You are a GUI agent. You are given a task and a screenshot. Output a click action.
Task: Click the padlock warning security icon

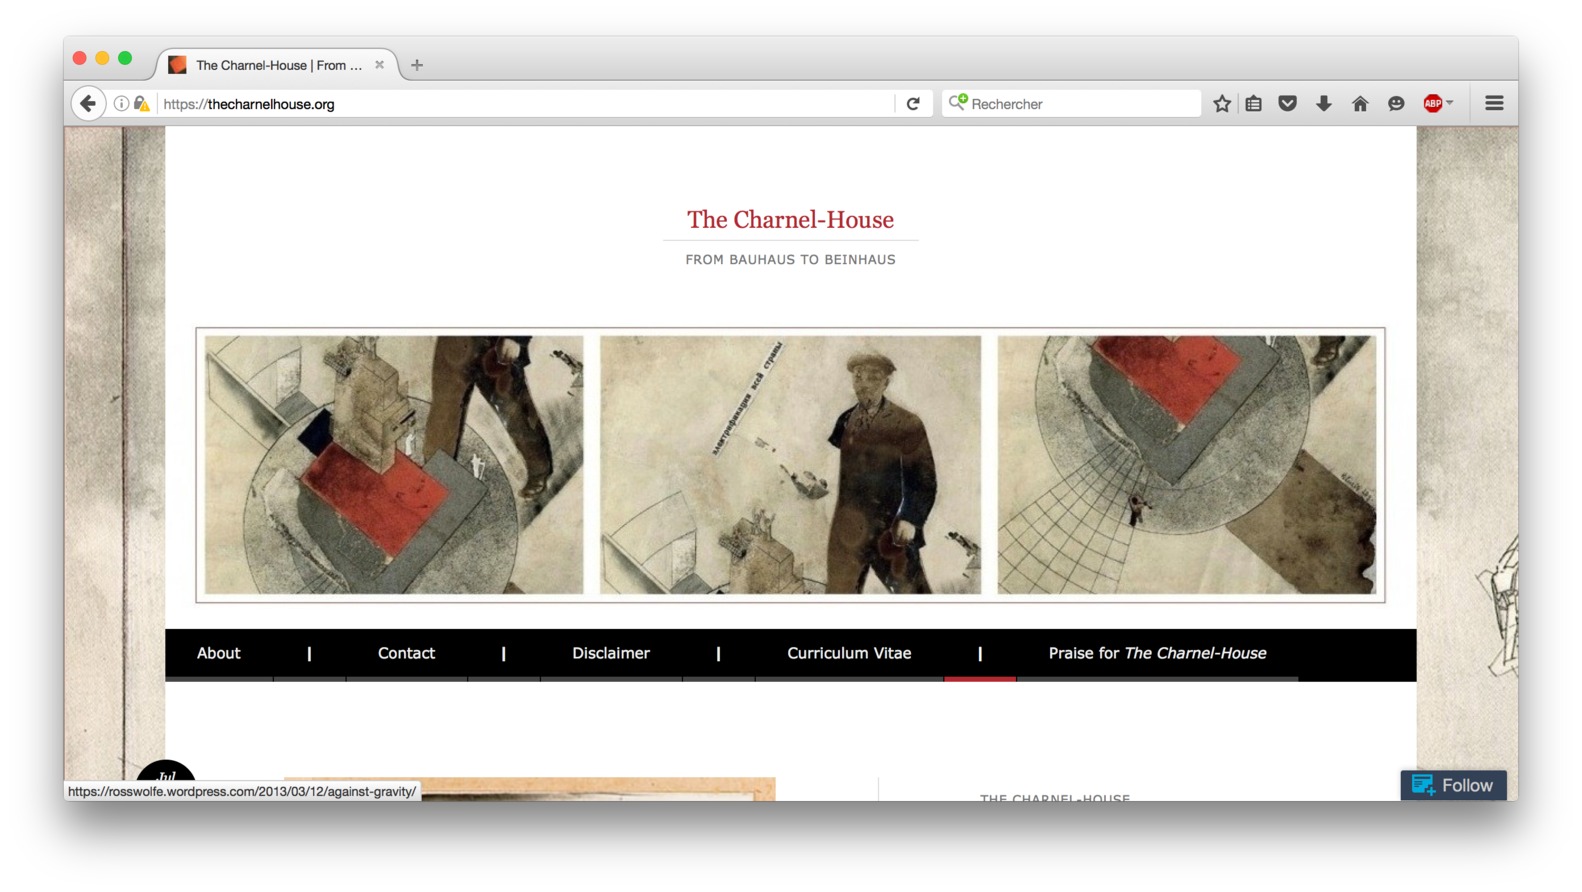[x=142, y=103]
